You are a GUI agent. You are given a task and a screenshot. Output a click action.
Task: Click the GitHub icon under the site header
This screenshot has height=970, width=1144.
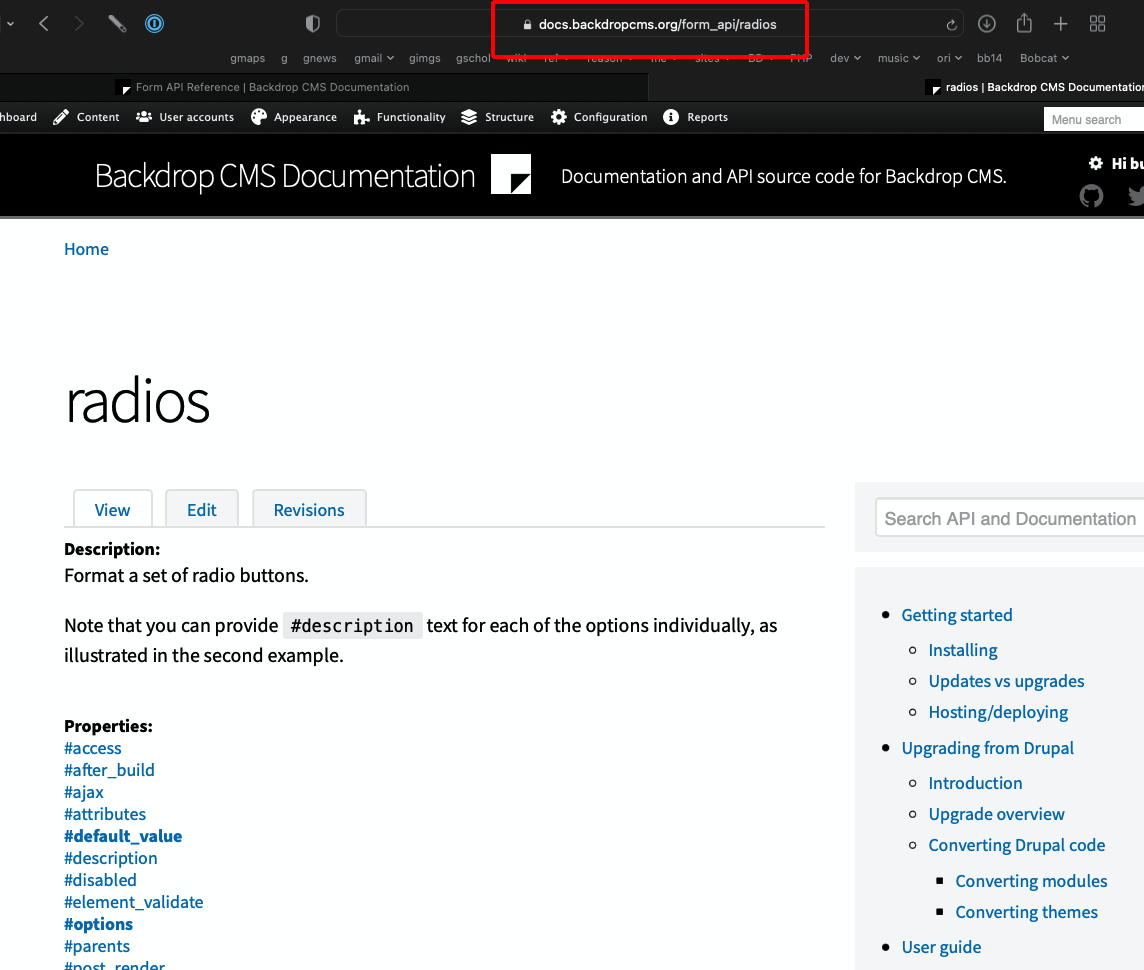(1091, 196)
